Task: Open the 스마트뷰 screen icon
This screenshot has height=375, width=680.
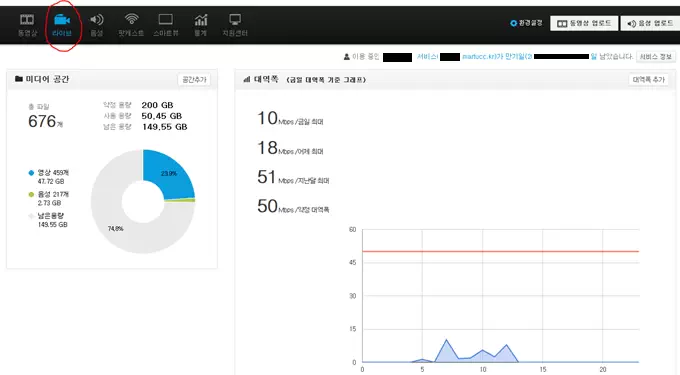Action: point(166,19)
